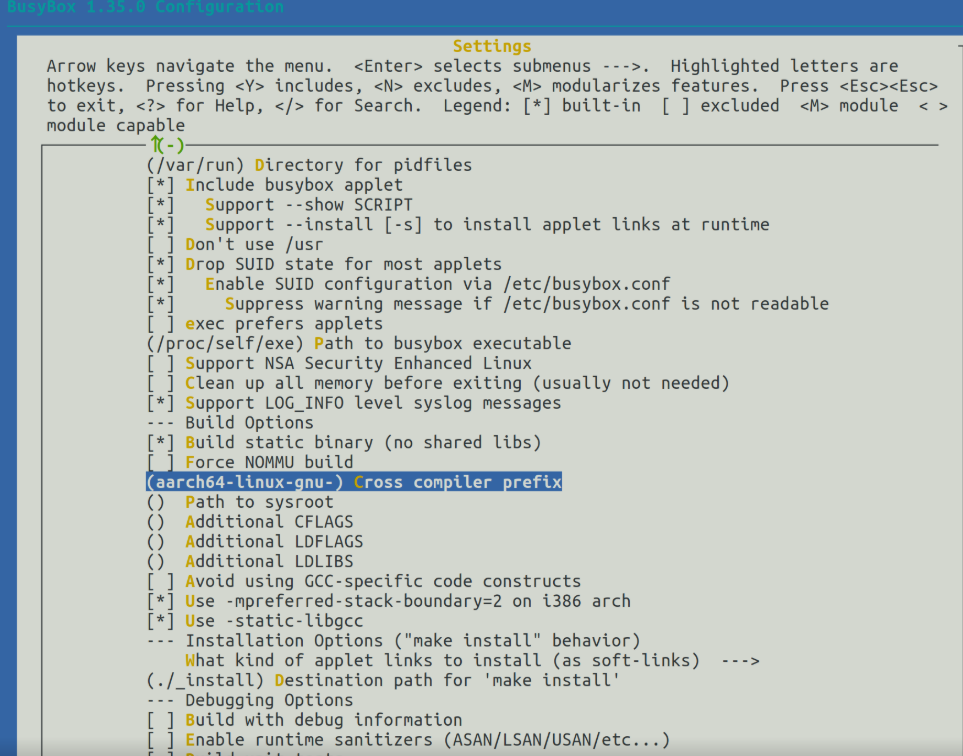Toggle Suppress warning message if busybox.conf not readable
The height and width of the screenshot is (756, 963).
click(488, 303)
